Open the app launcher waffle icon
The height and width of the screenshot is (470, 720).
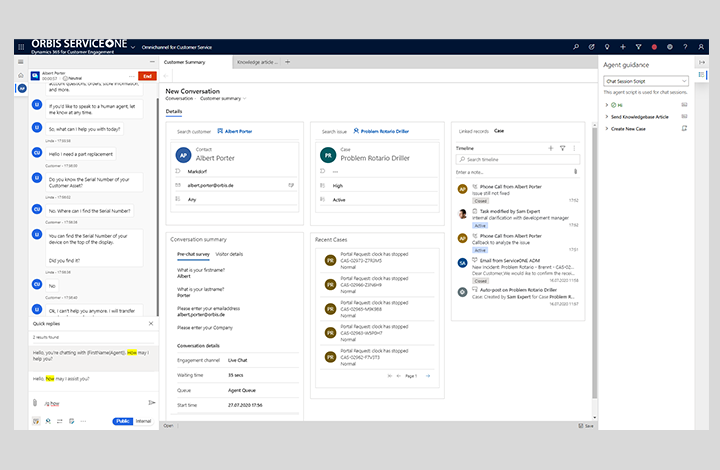(21, 47)
